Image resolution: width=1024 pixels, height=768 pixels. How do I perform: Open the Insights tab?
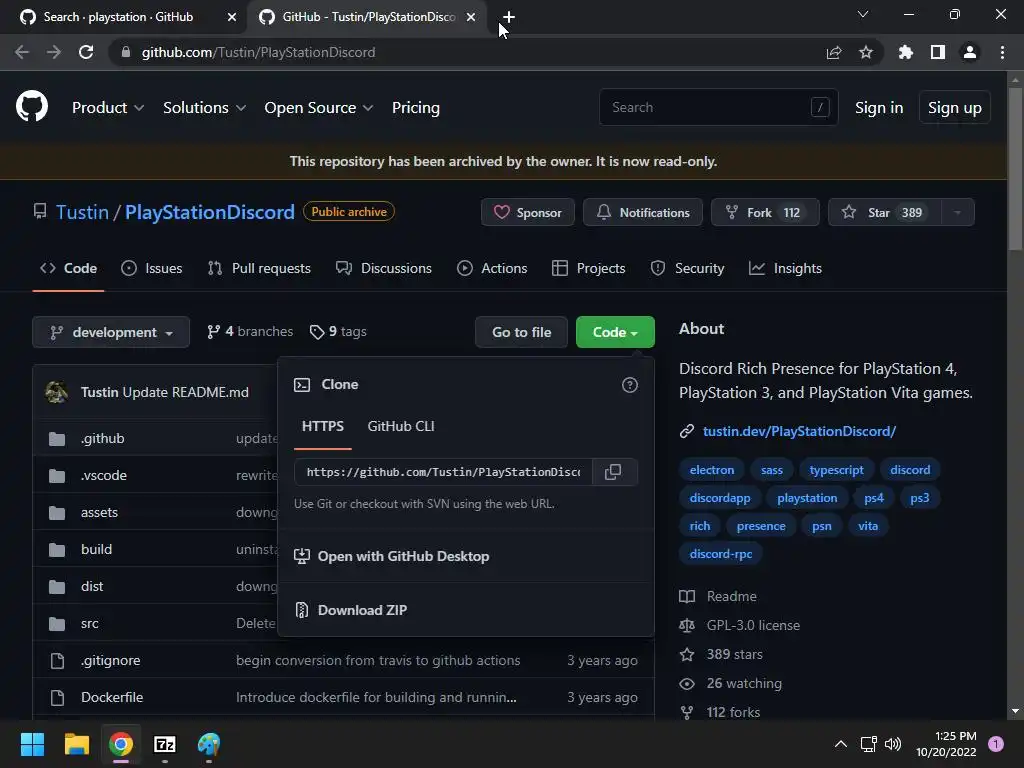(x=785, y=268)
